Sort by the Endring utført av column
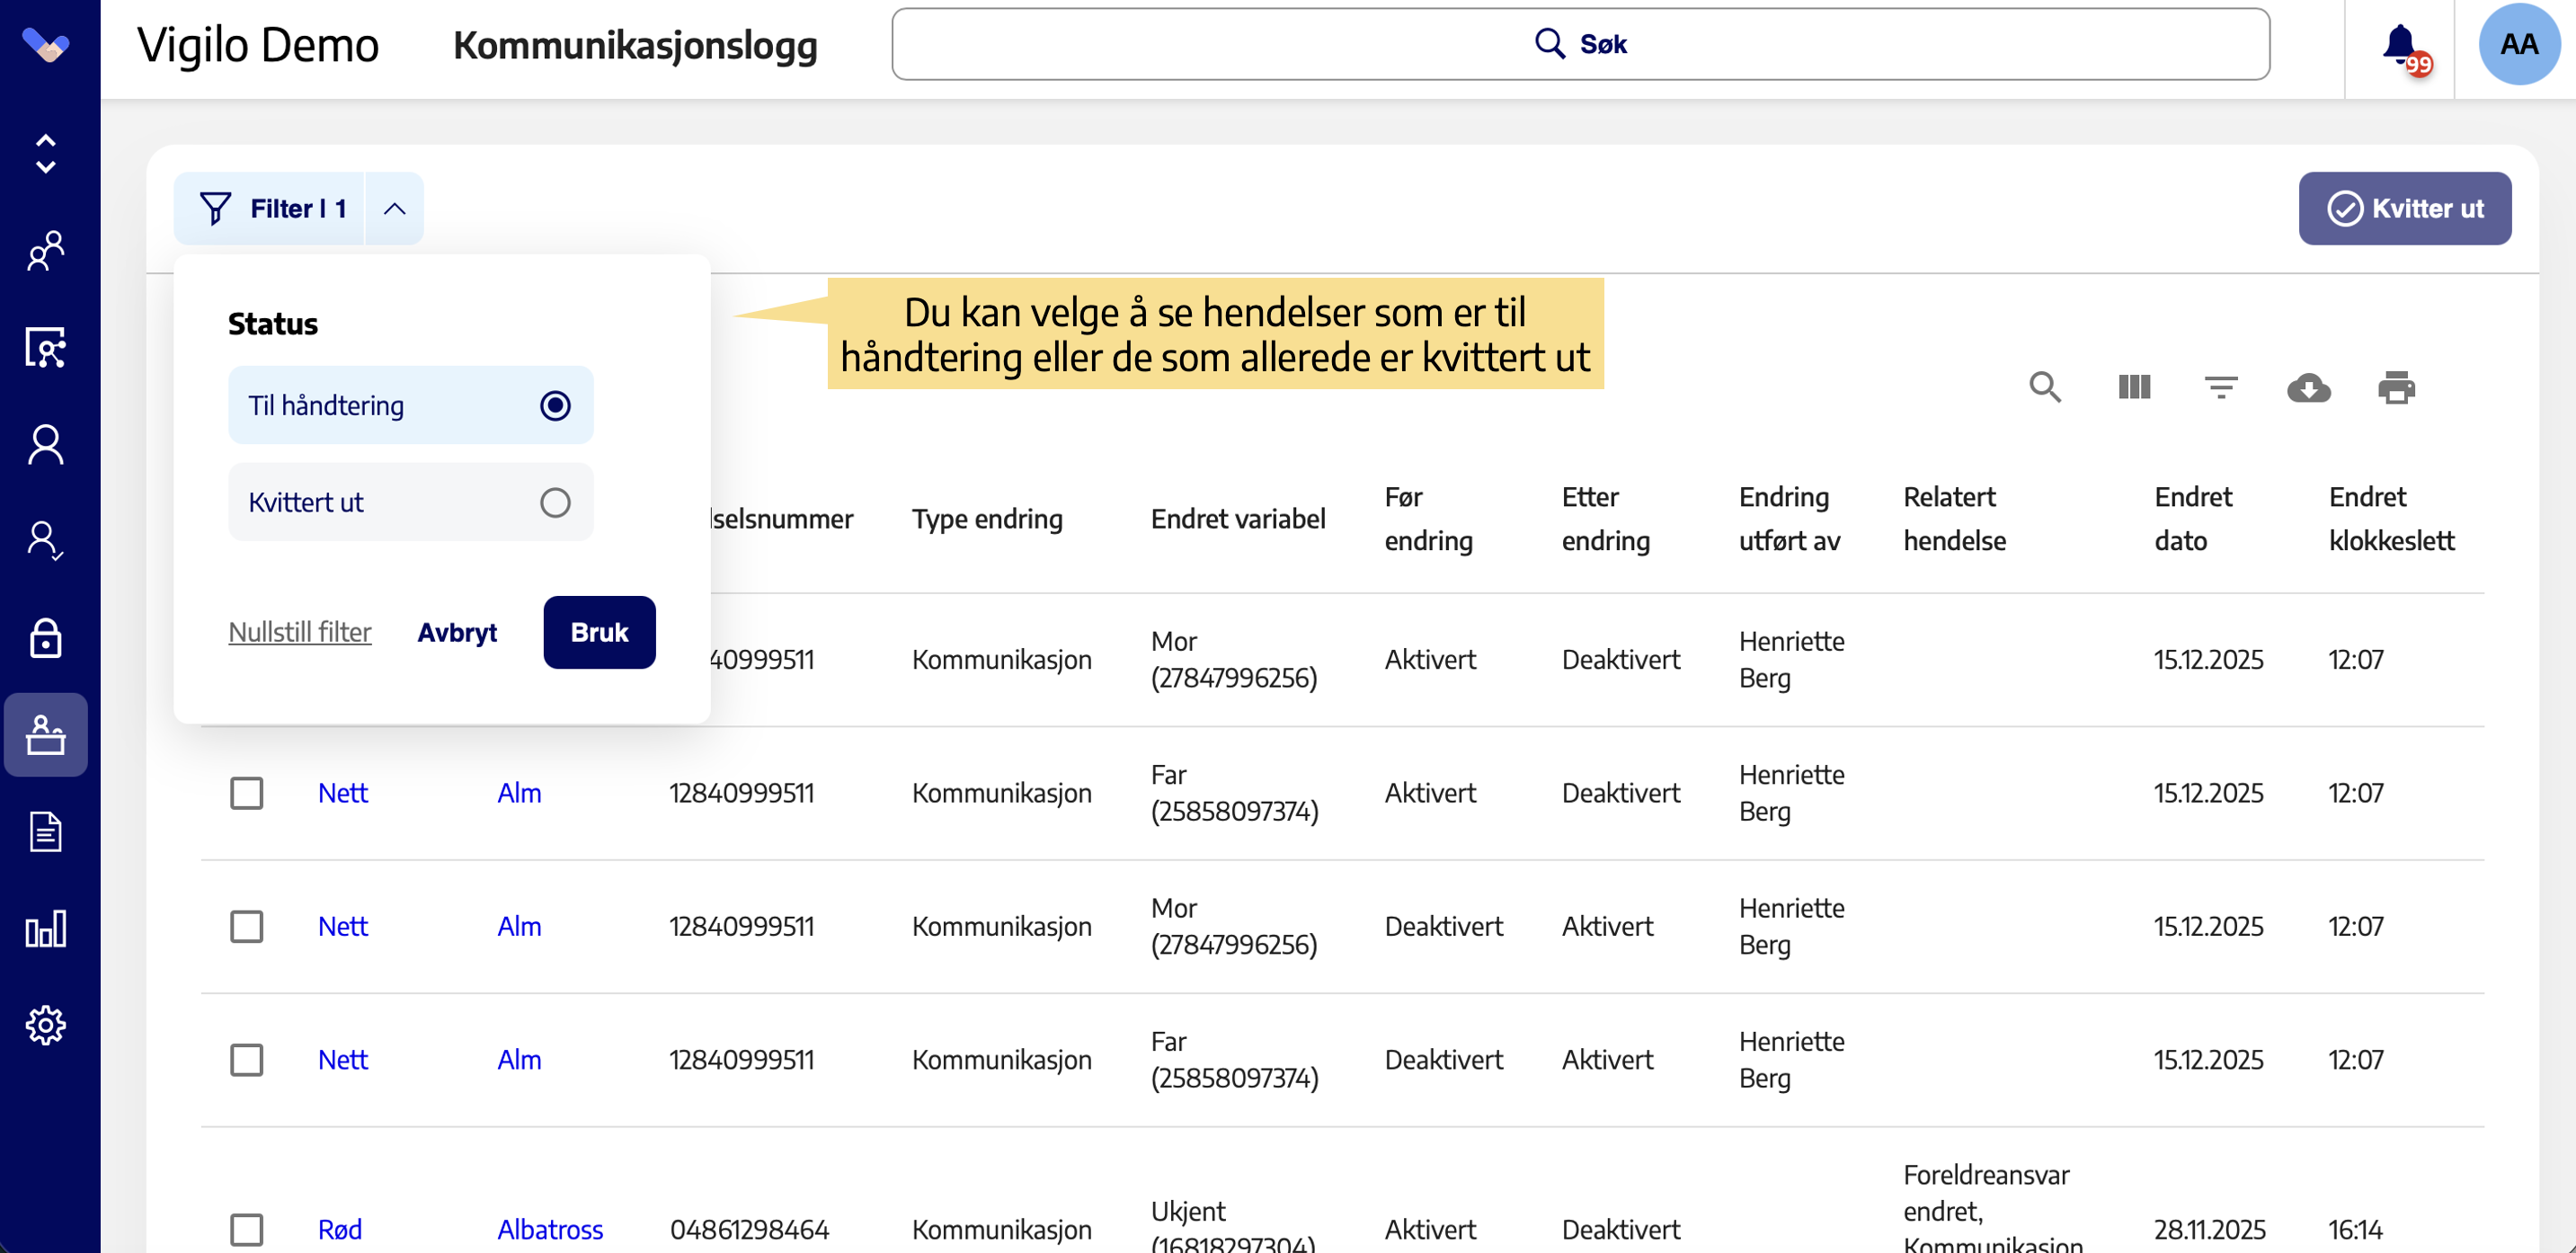Image resolution: width=2576 pixels, height=1253 pixels. [x=1789, y=519]
